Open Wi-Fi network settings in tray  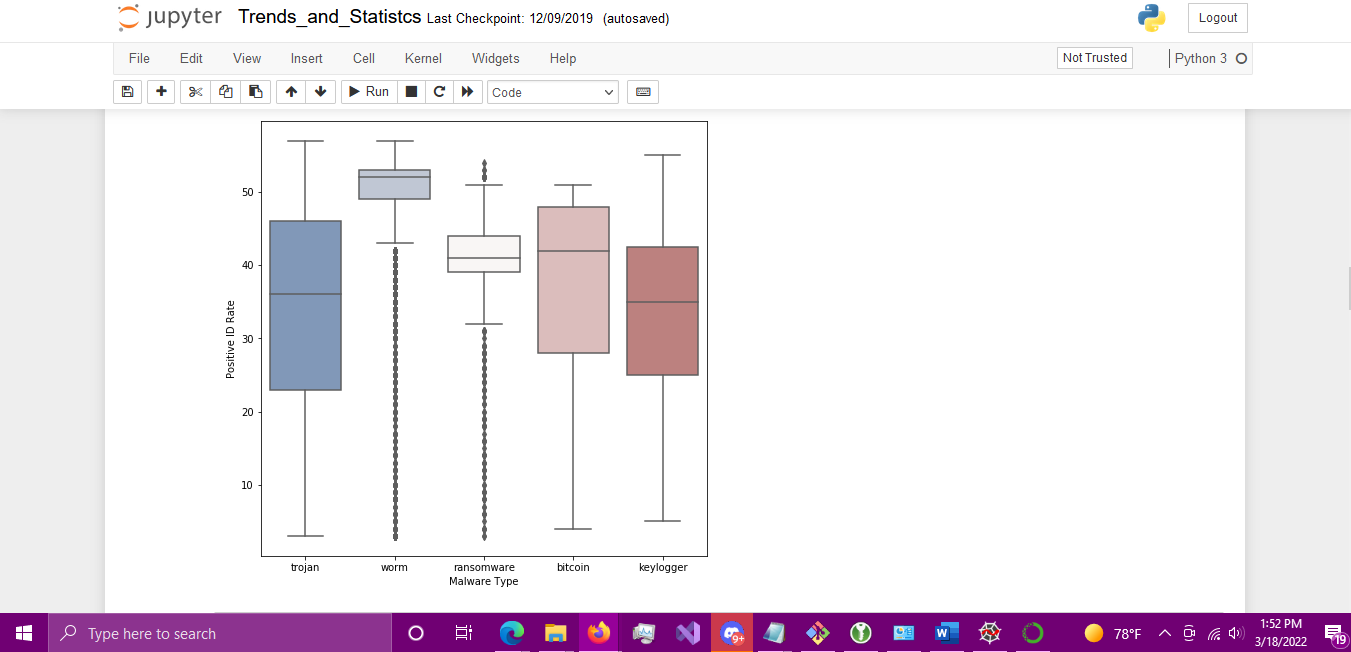click(1214, 633)
